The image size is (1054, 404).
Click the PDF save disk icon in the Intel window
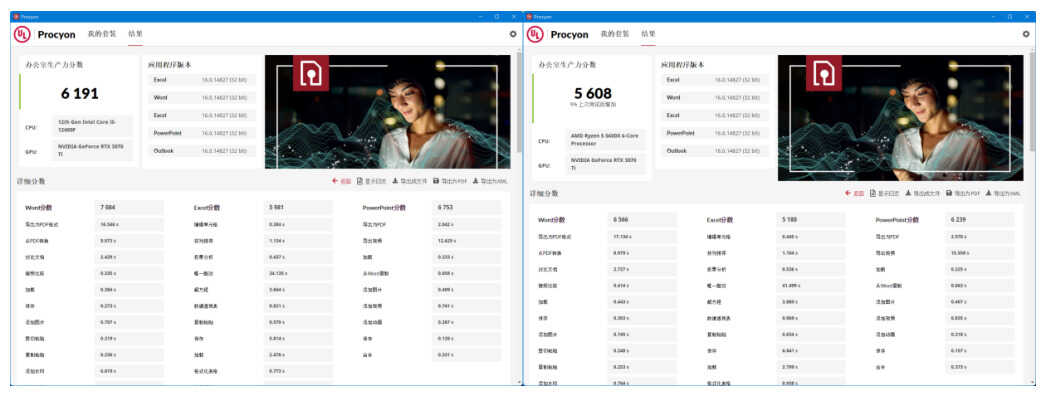pos(436,181)
